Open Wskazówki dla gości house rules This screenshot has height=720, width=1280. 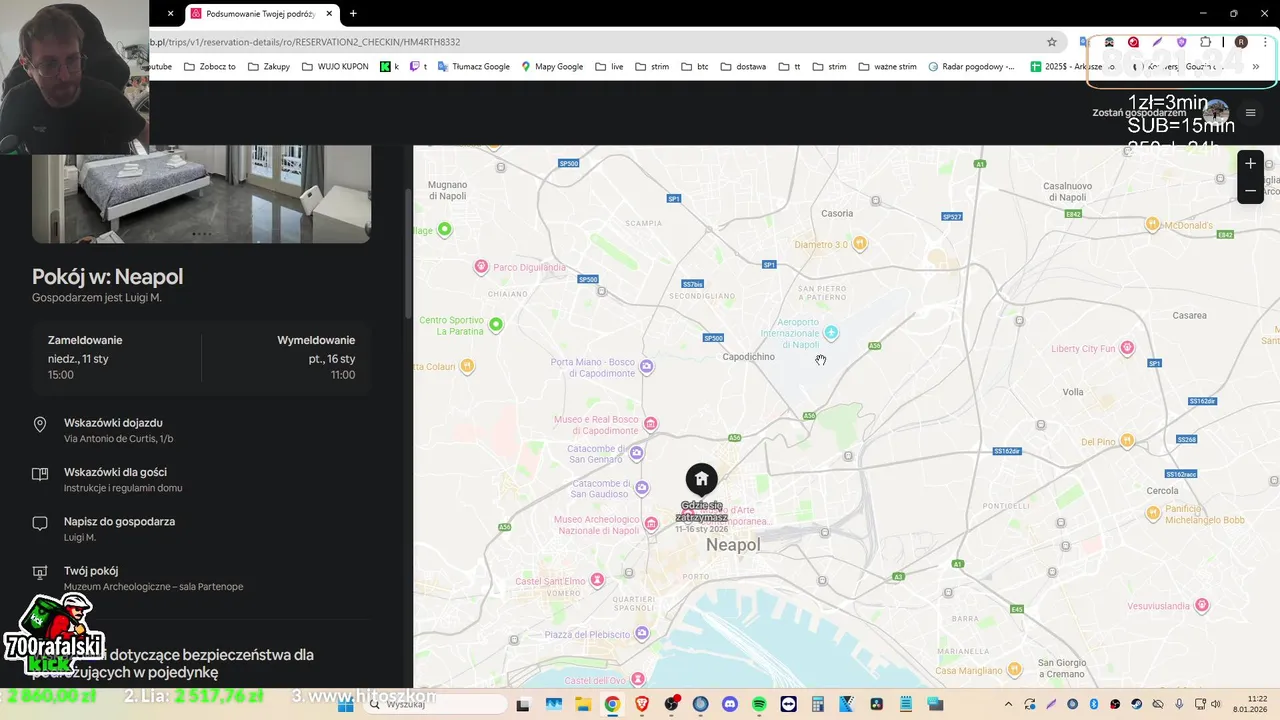click(x=201, y=480)
